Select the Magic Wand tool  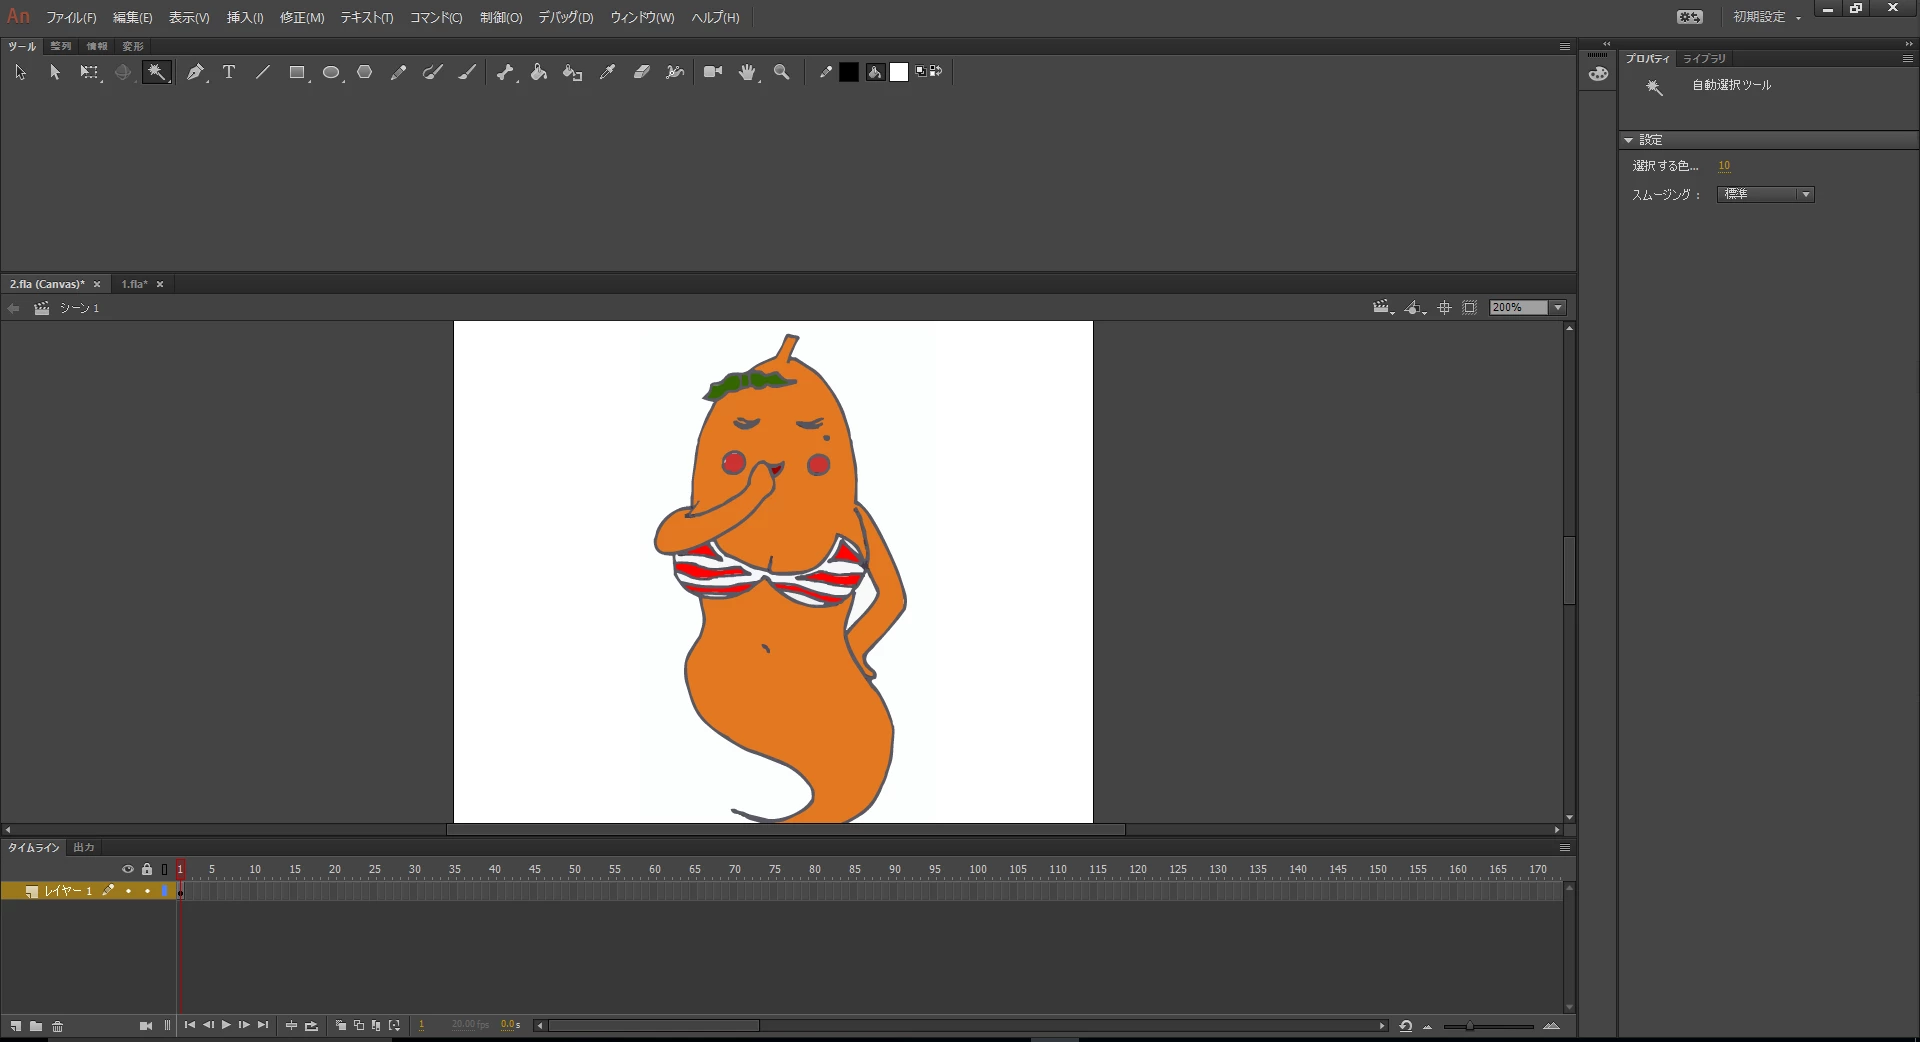click(x=157, y=72)
